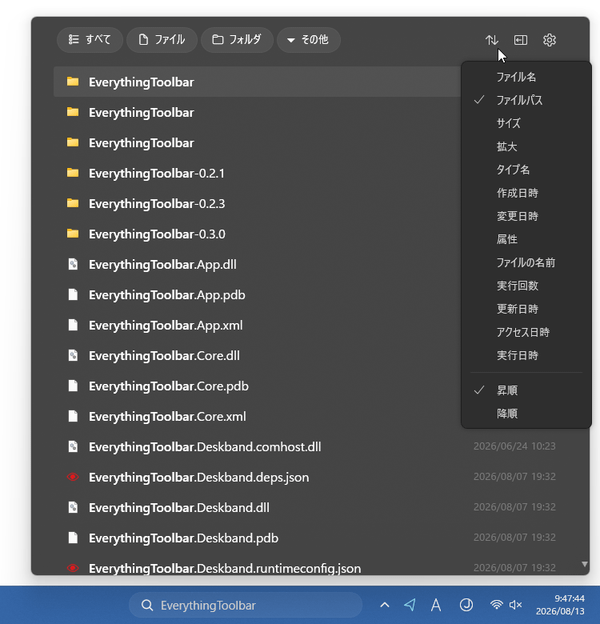Click file icon of EverythingToolbar.Deskband.pdb
The width and height of the screenshot is (600, 624).
tap(73, 538)
